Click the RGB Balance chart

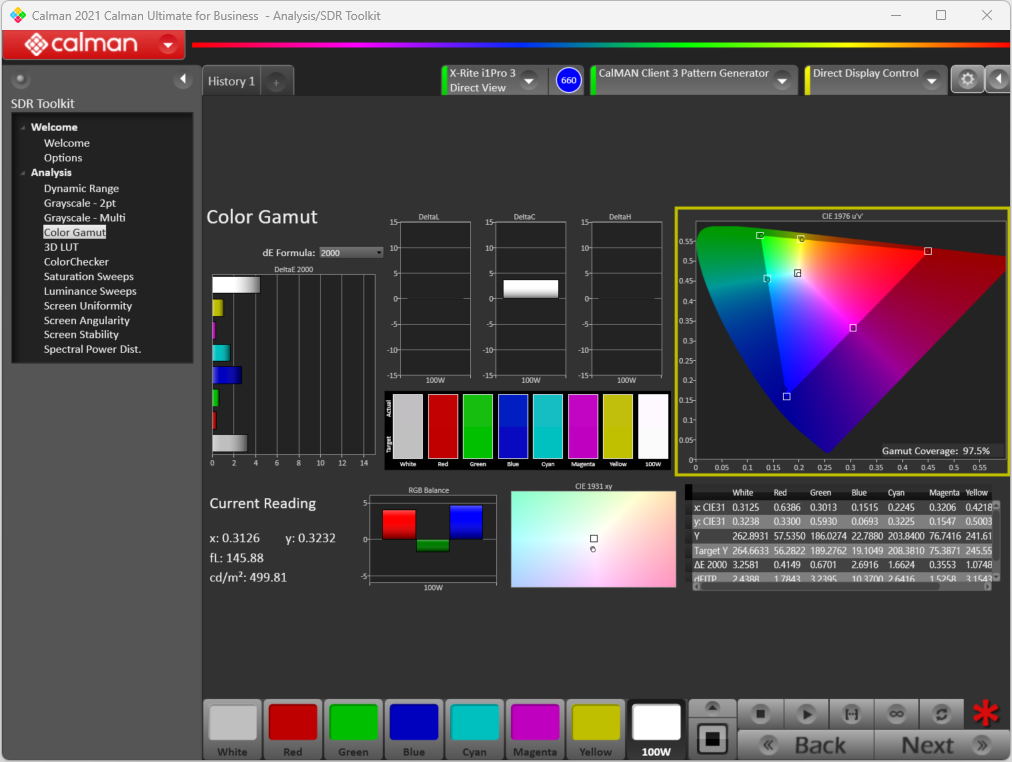(432, 539)
